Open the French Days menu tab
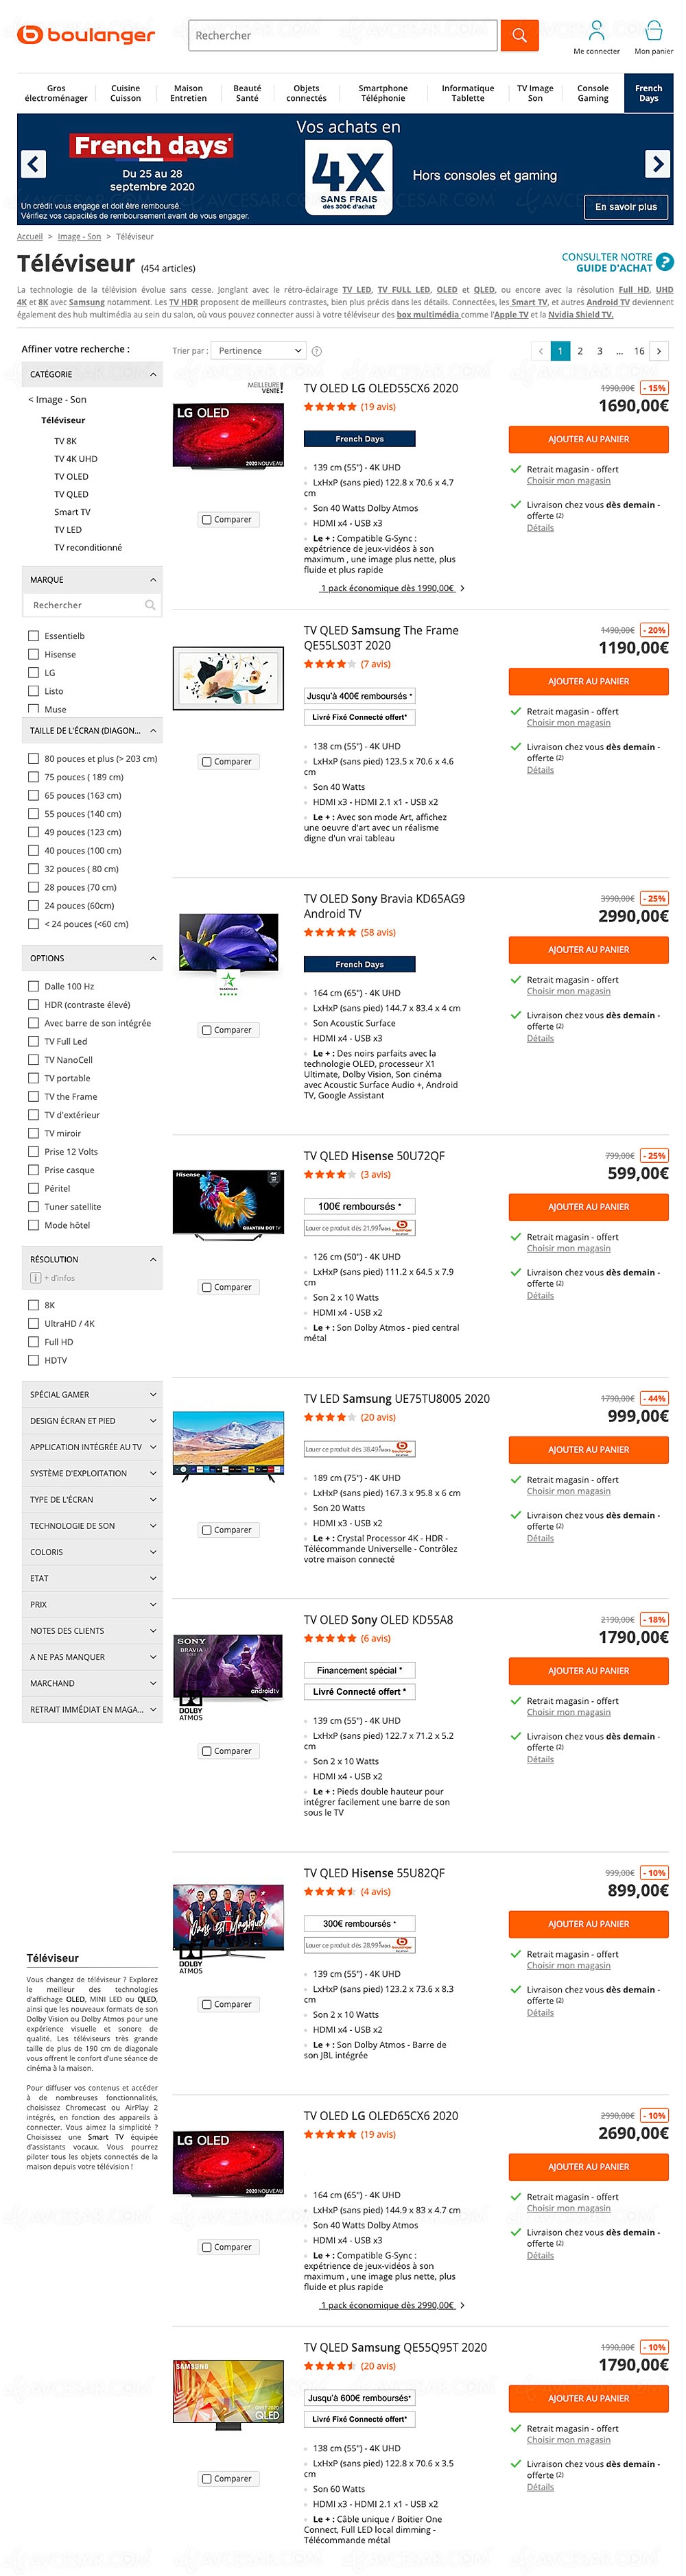The height and width of the screenshot is (2576, 686). (648, 93)
